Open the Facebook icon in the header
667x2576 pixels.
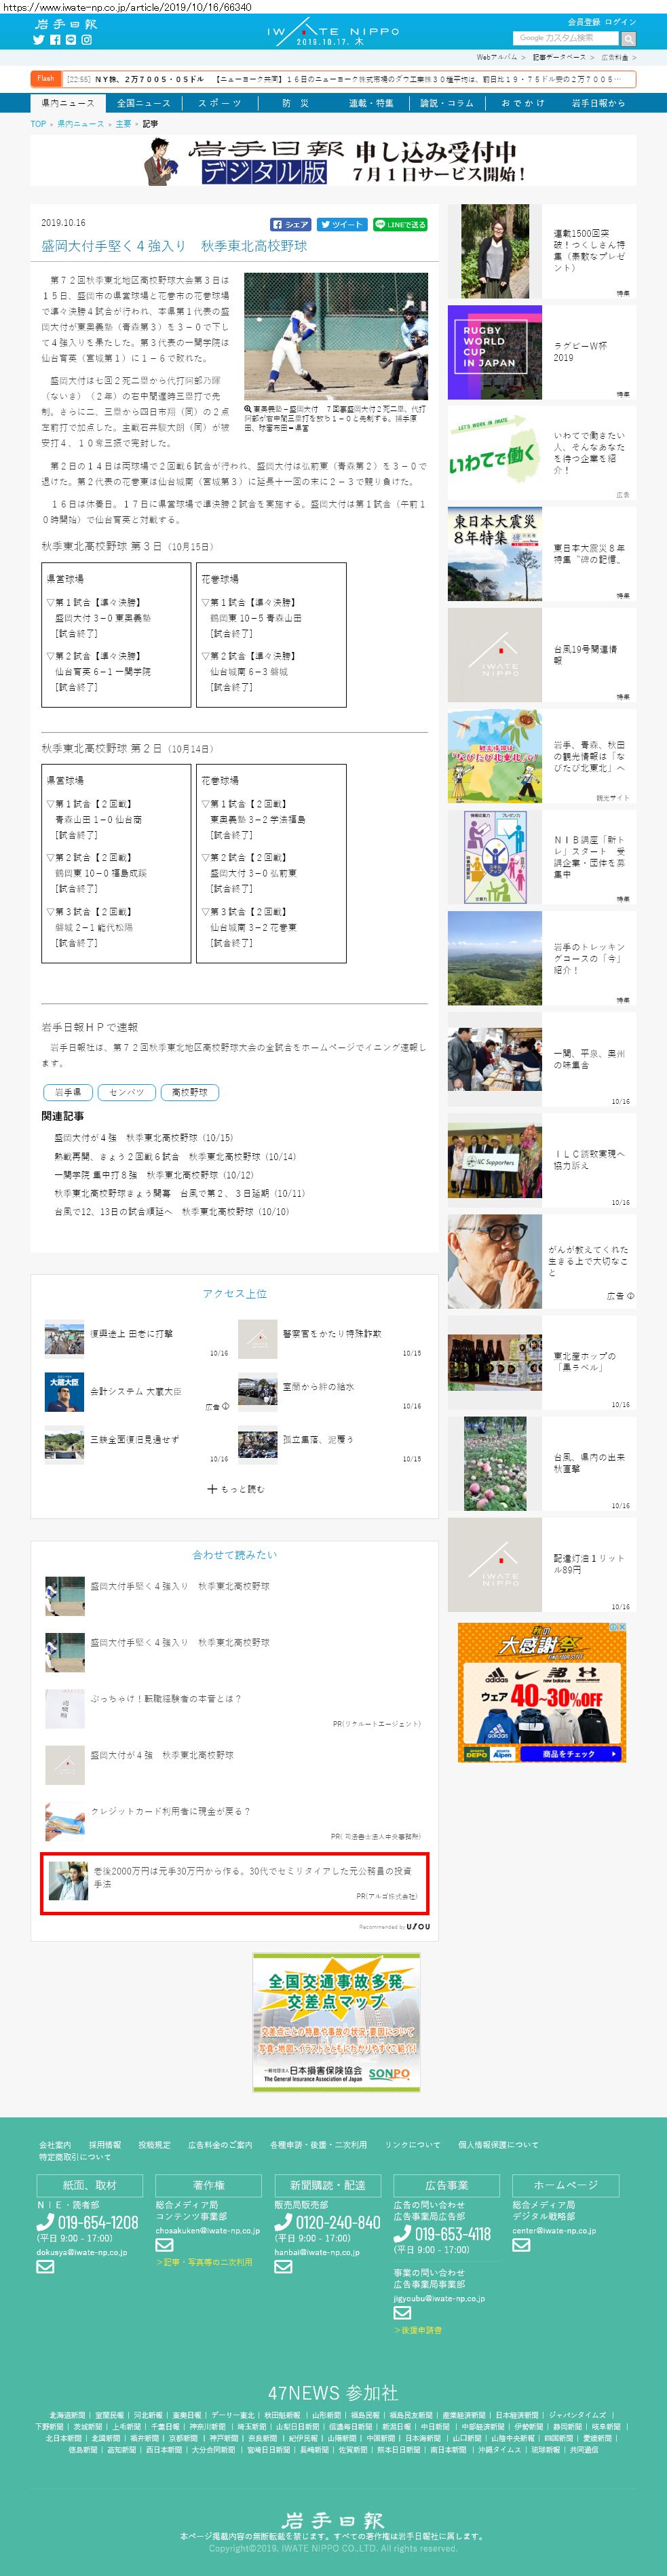click(x=54, y=40)
